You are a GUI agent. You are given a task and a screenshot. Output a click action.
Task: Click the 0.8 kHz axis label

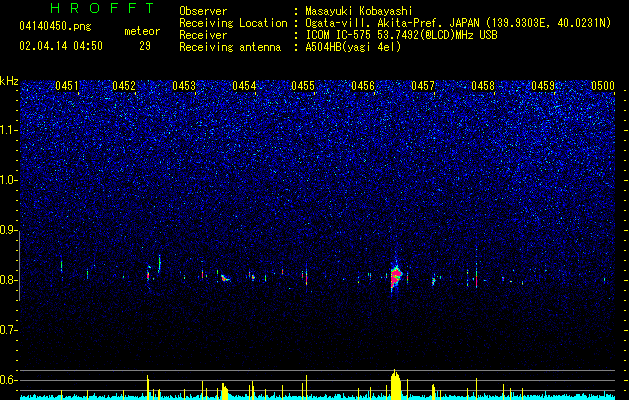point(8,280)
